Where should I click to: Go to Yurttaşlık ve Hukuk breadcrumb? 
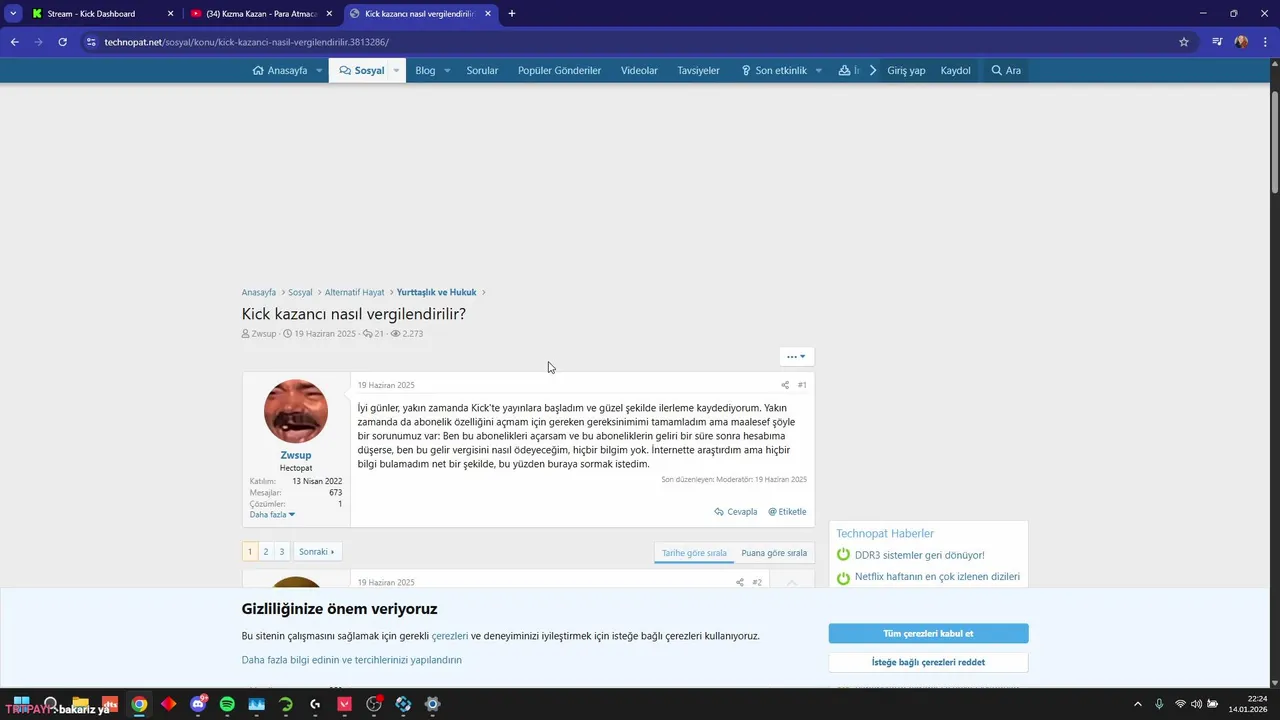click(x=436, y=292)
